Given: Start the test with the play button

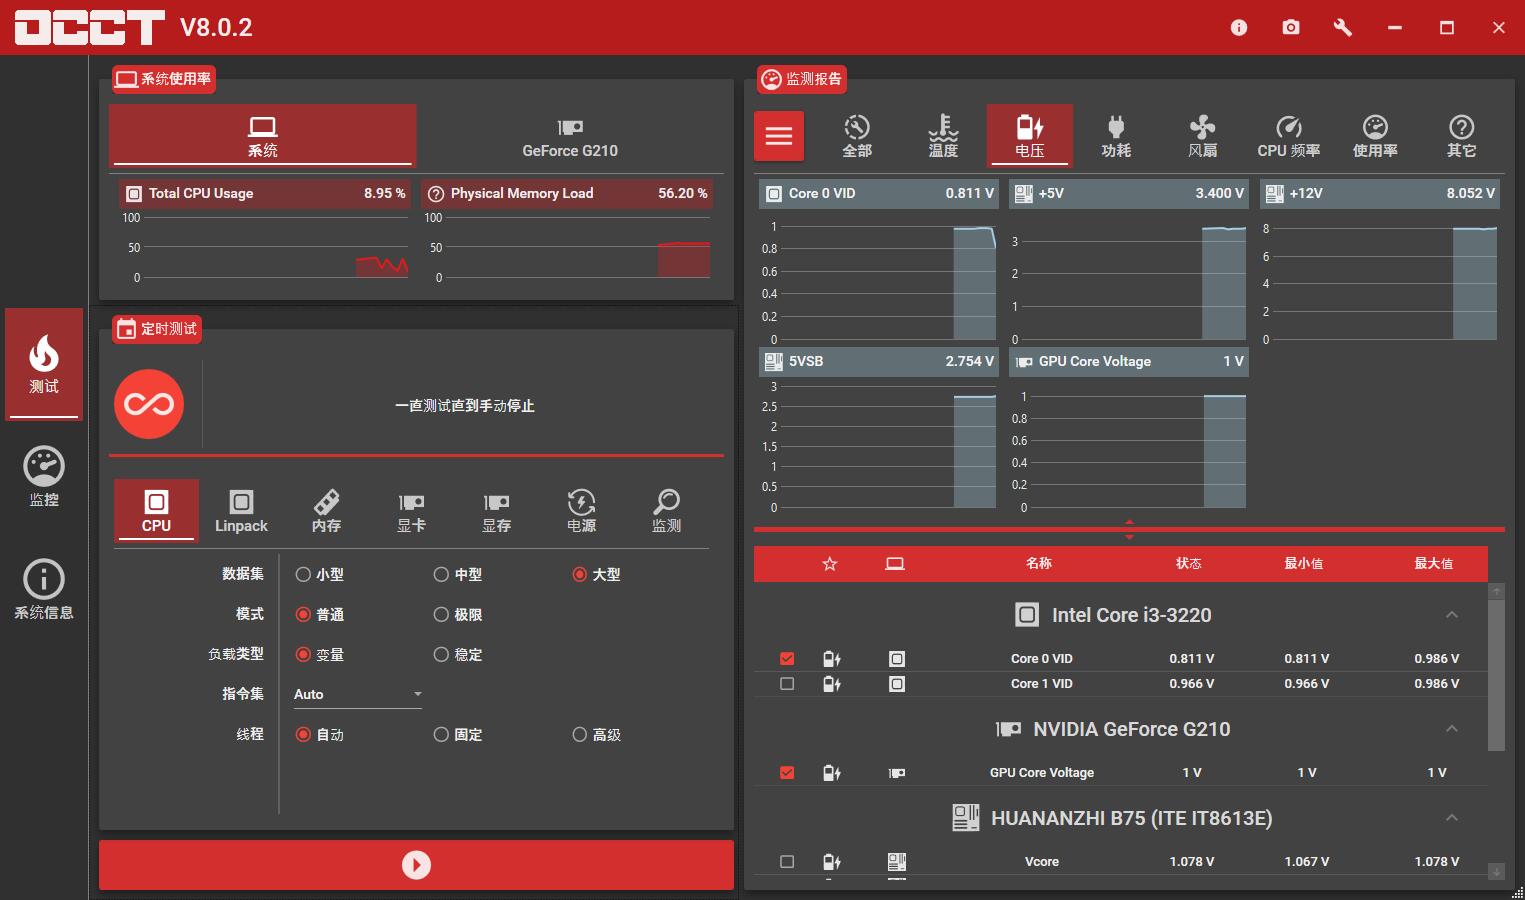Looking at the screenshot, I should tap(416, 865).
